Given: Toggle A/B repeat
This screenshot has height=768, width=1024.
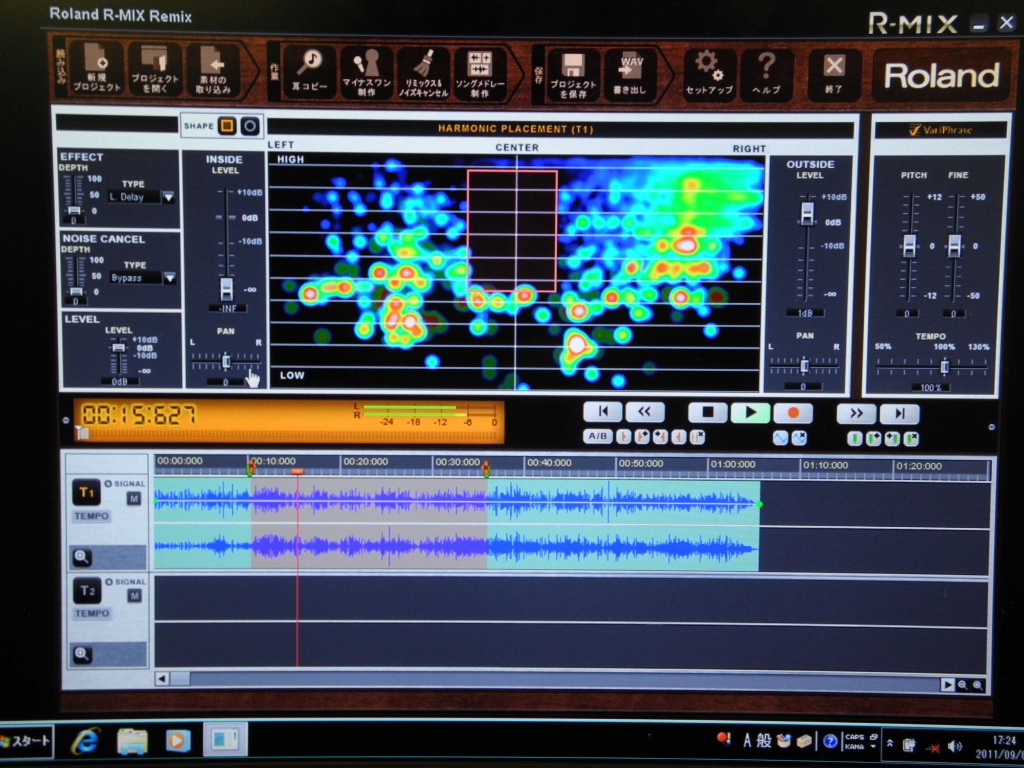Looking at the screenshot, I should click(598, 436).
